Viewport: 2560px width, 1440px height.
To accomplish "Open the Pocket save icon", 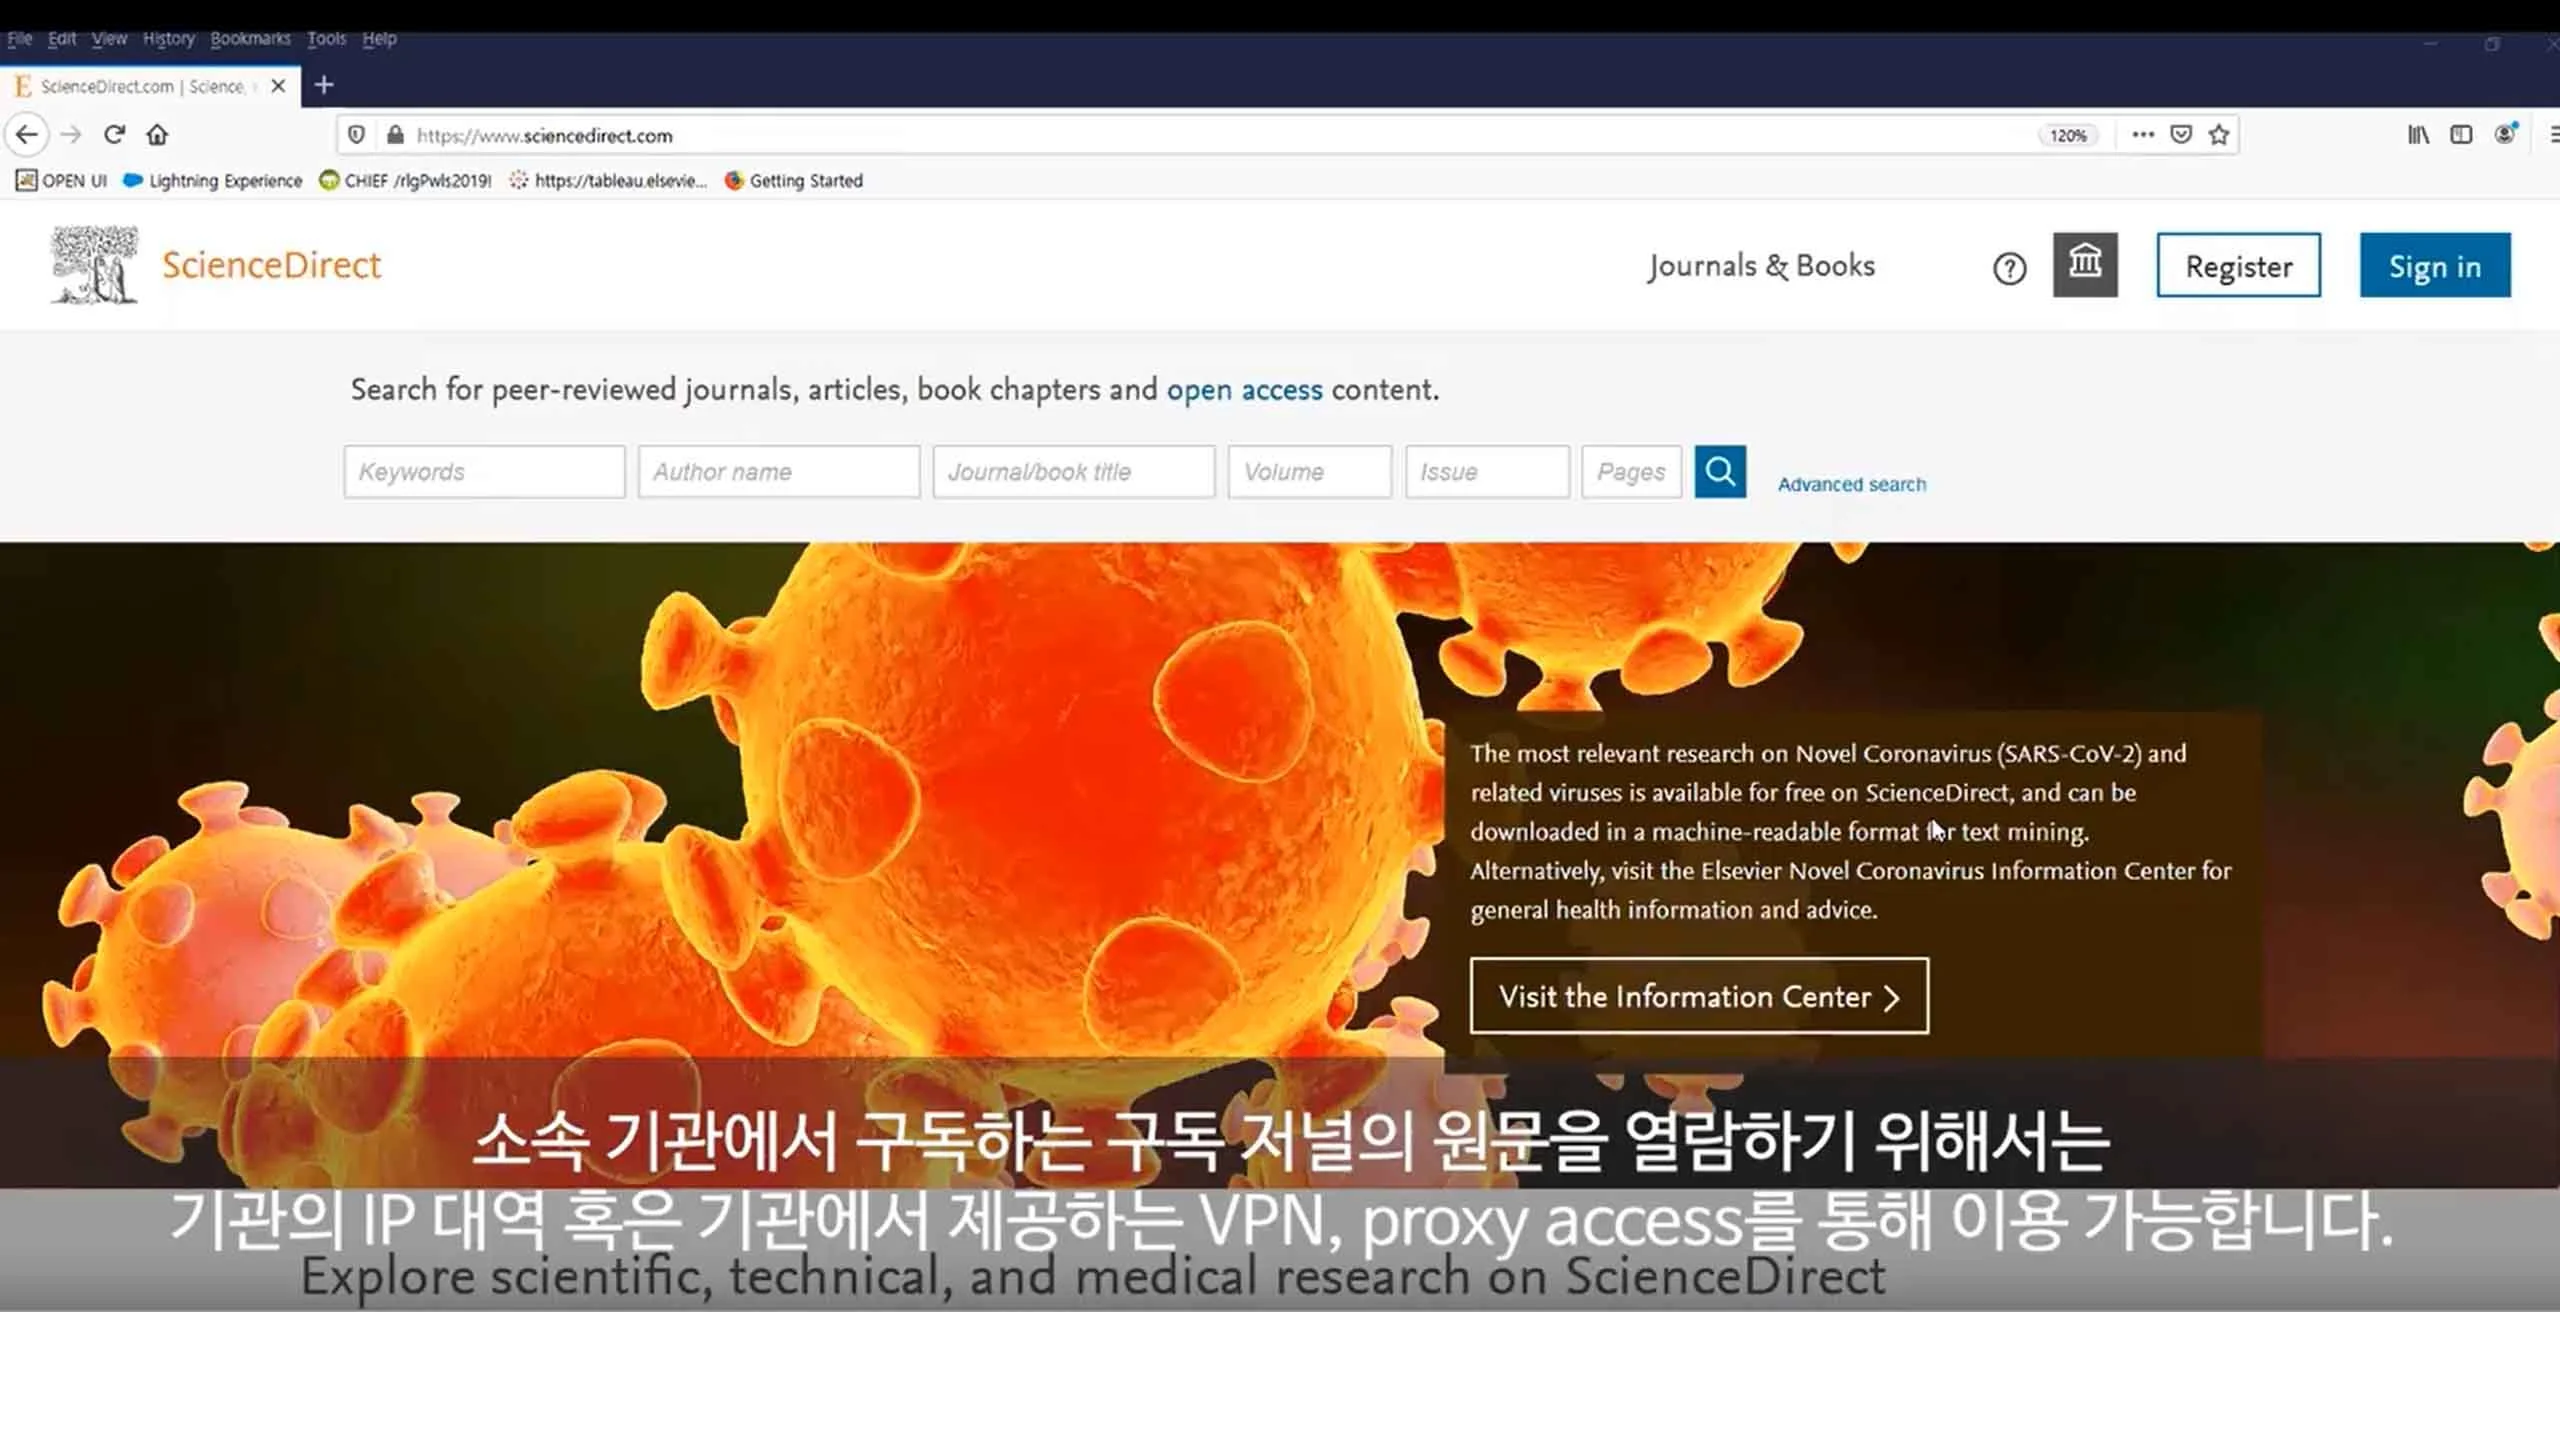I will (x=2180, y=133).
